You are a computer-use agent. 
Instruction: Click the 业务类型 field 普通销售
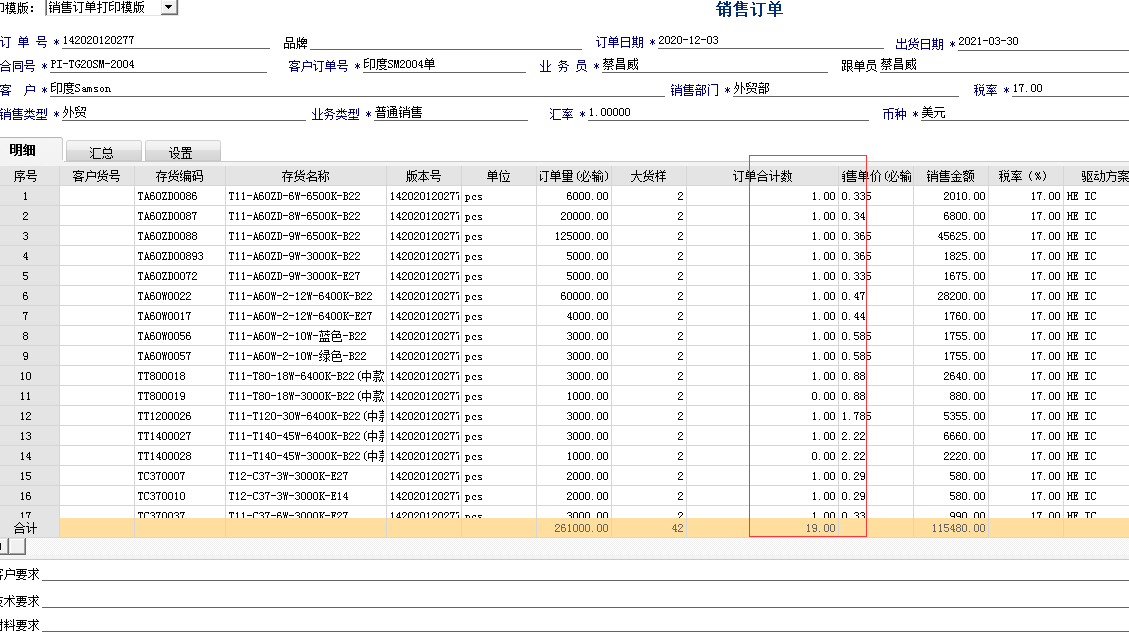pyautogui.click(x=450, y=112)
